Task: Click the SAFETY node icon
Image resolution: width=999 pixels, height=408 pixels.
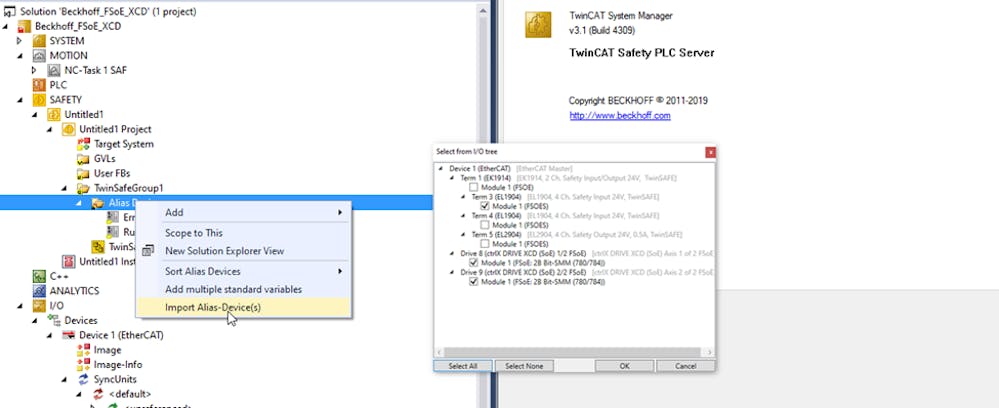Action: point(39,99)
